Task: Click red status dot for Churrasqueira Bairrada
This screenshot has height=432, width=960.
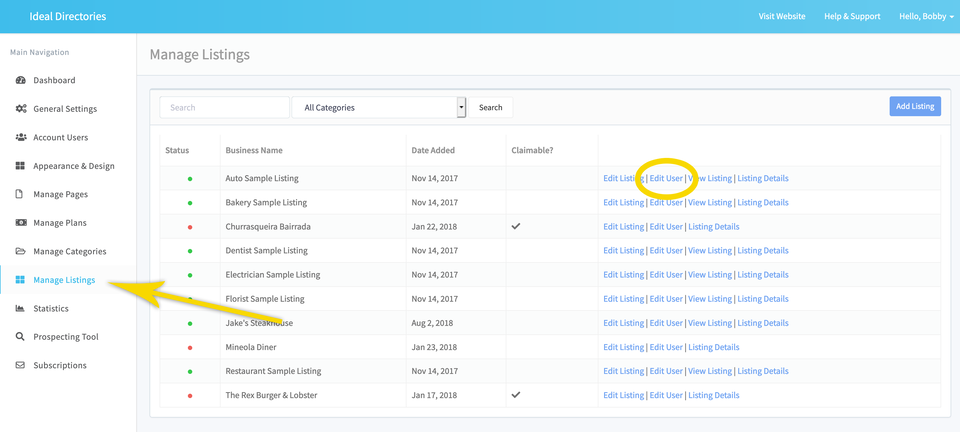Action: tap(190, 227)
